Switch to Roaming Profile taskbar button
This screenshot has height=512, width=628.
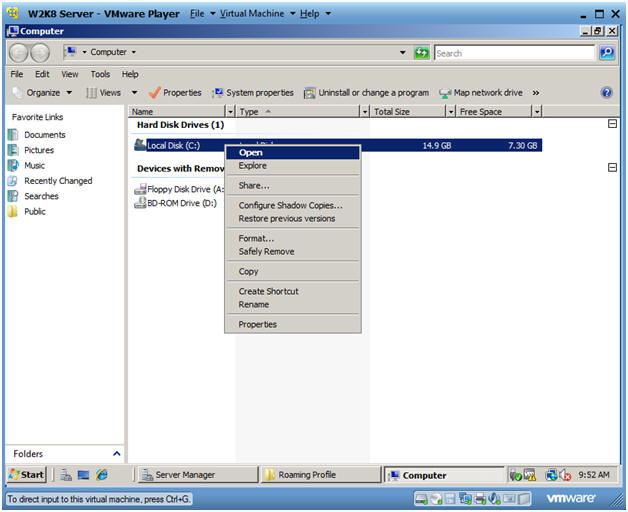click(320, 475)
